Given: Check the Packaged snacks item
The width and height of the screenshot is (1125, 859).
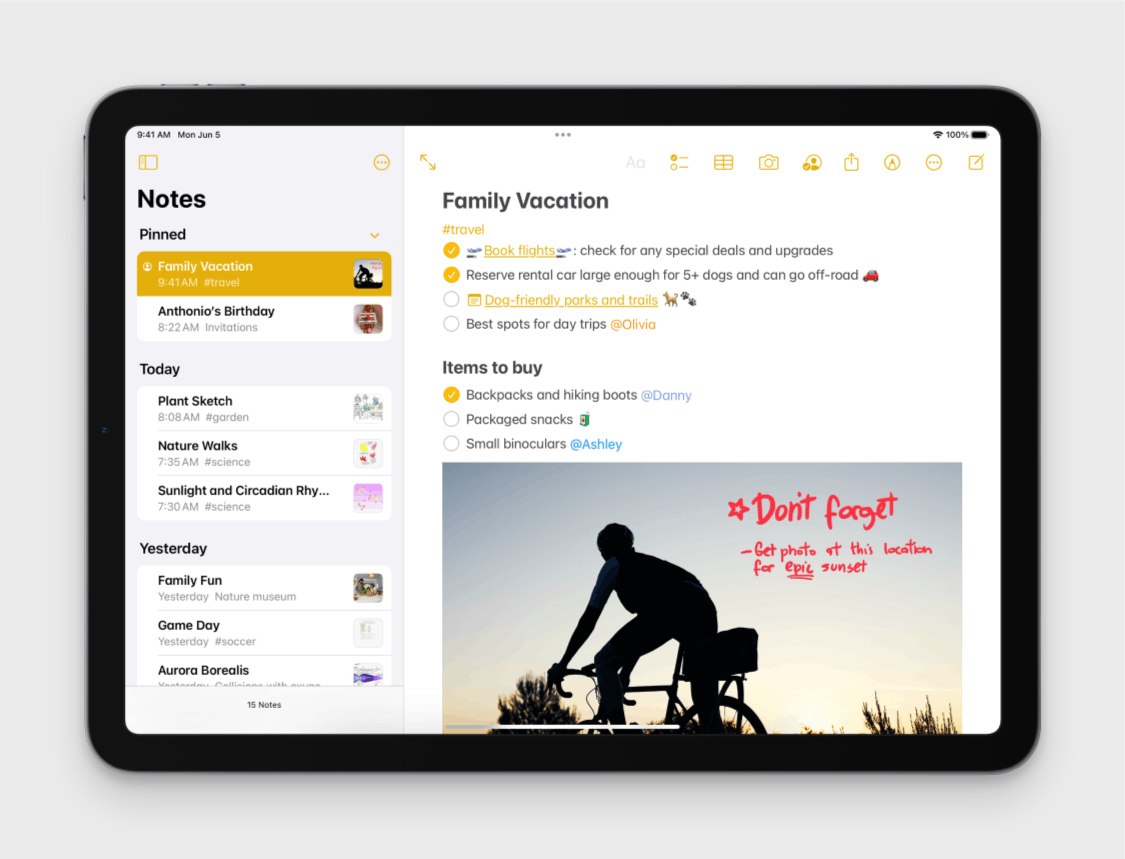Looking at the screenshot, I should pyautogui.click(x=451, y=419).
